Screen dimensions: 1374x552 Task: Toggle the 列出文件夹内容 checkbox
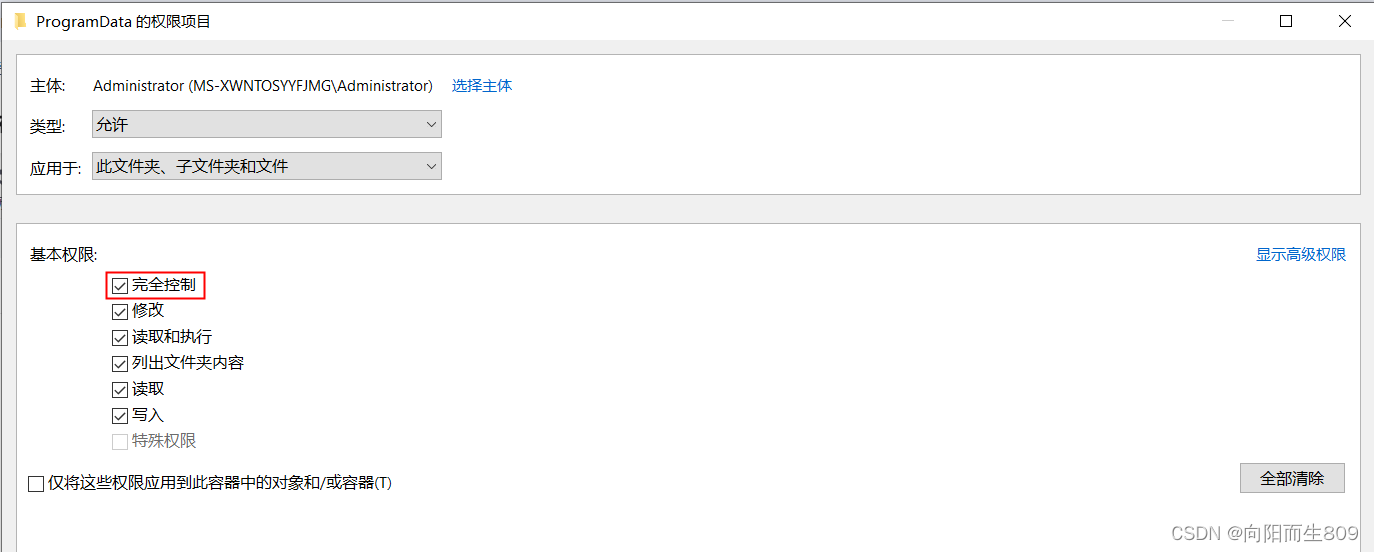click(x=120, y=364)
